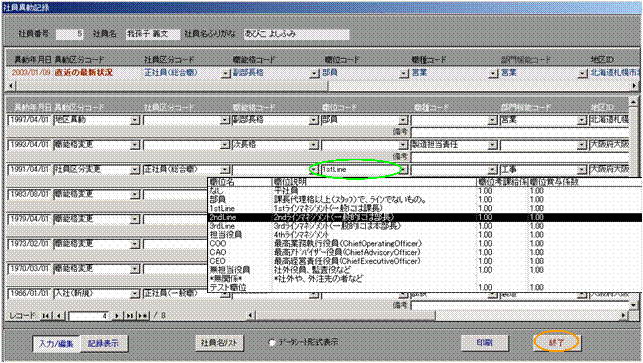Viewport: 643px width, 363px height.
Task: Choose 部員 from the open dropdown list
Action: coord(424,200)
